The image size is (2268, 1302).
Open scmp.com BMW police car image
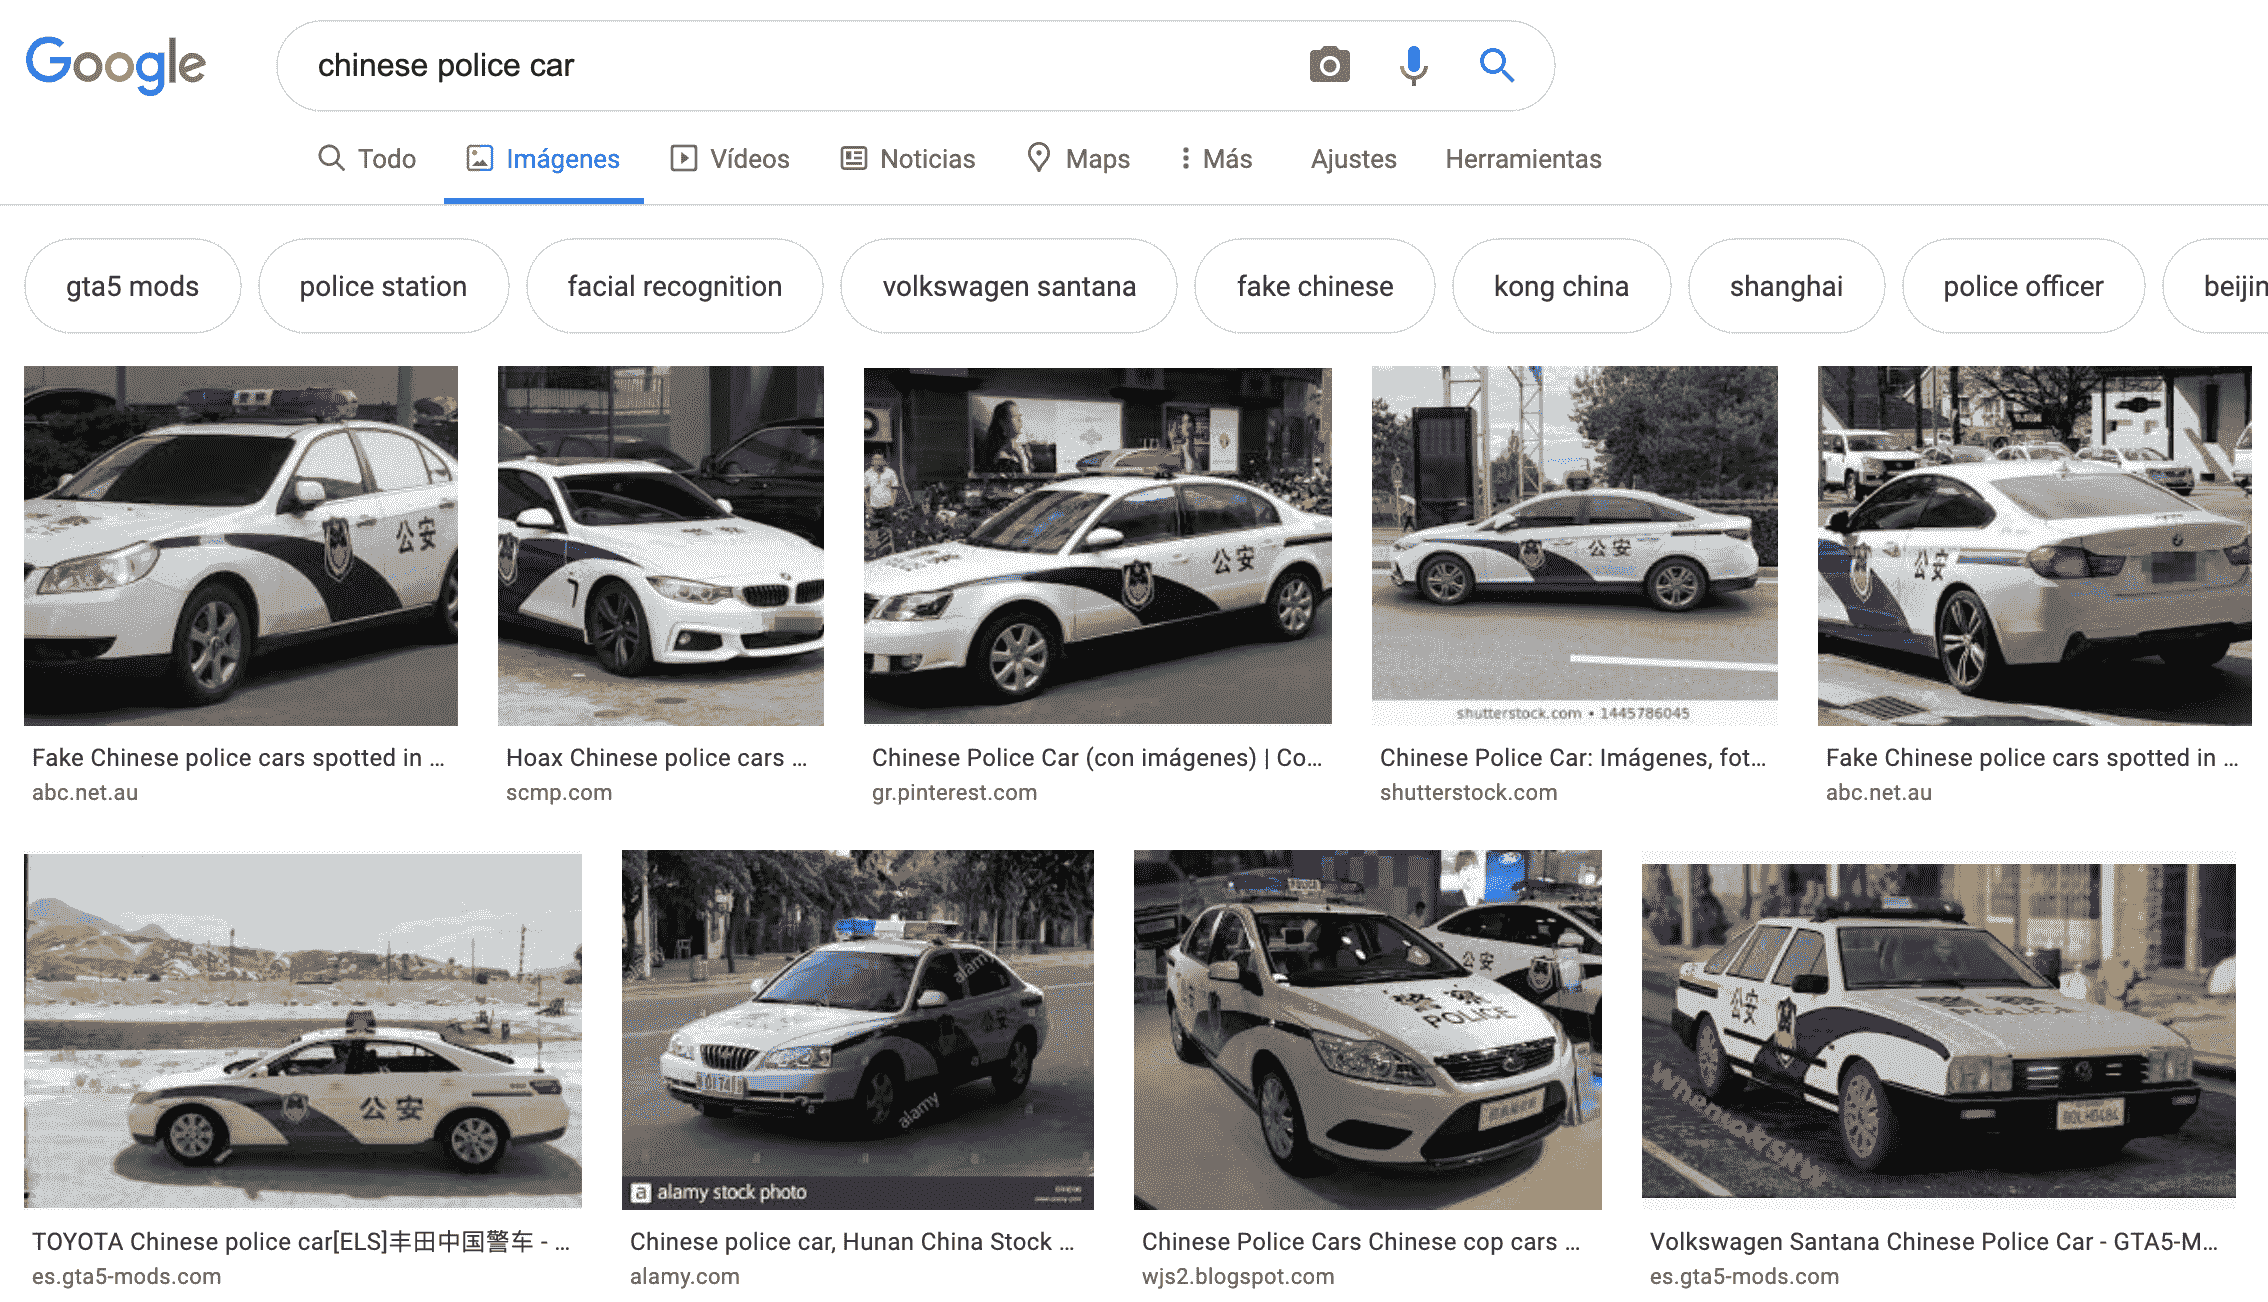click(661, 545)
